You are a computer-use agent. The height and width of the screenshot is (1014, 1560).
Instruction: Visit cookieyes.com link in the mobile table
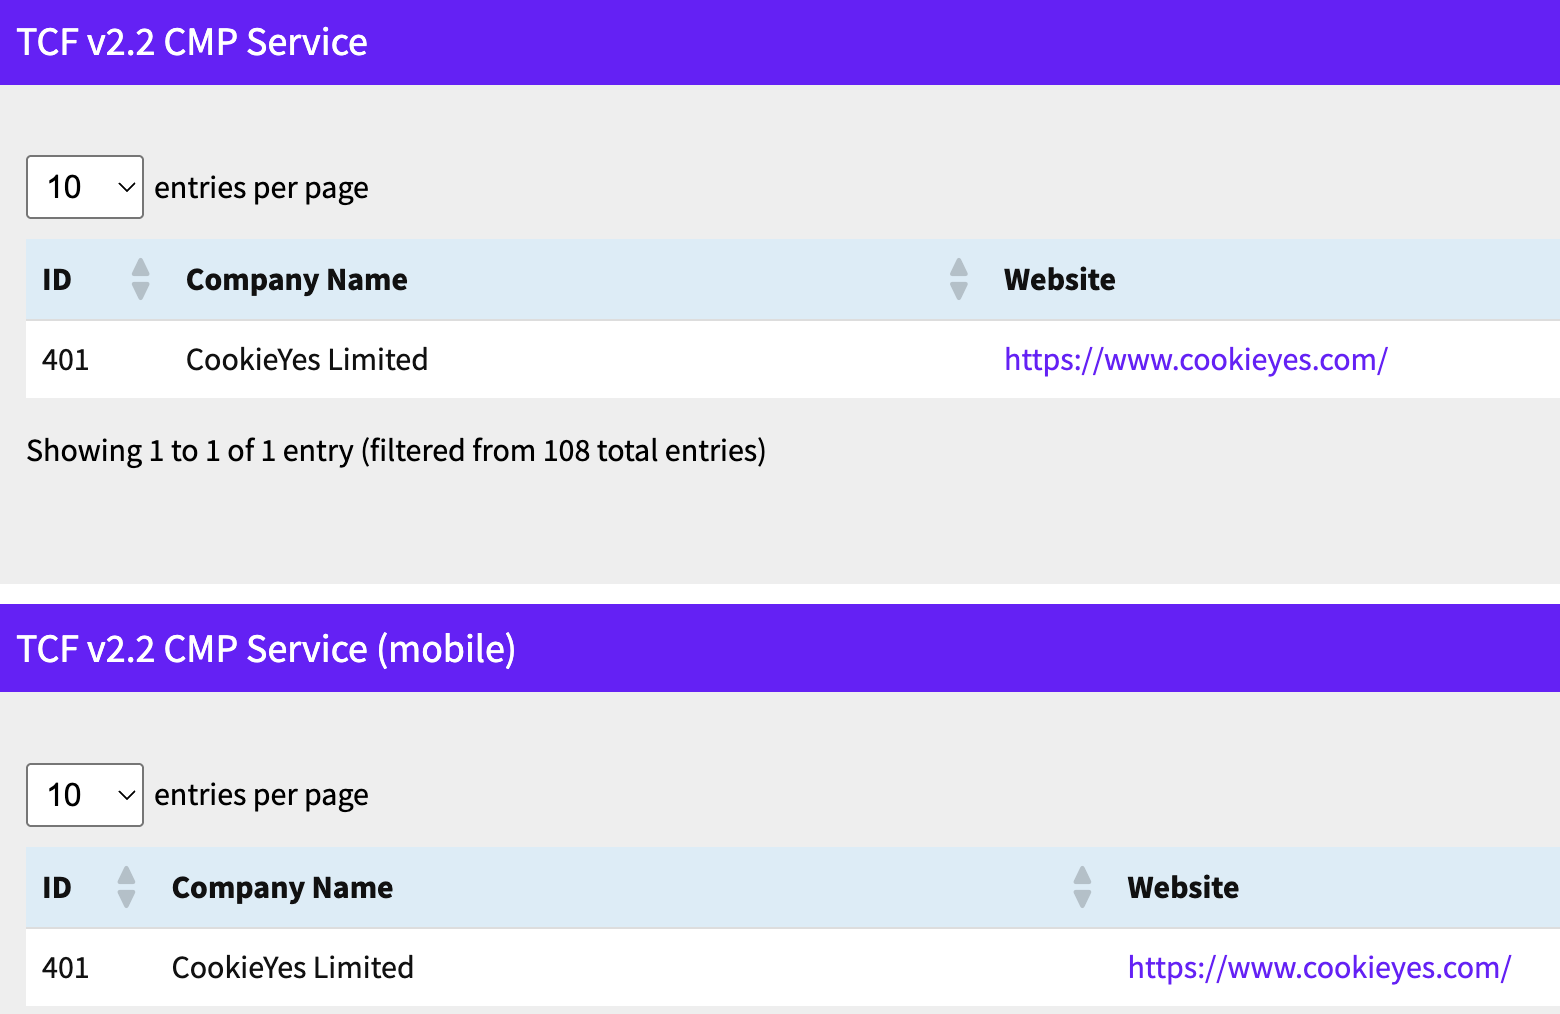(x=1319, y=967)
